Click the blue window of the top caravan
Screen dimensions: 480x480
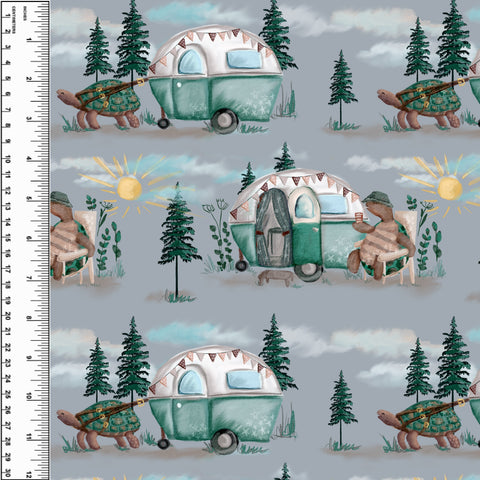pos(244,59)
